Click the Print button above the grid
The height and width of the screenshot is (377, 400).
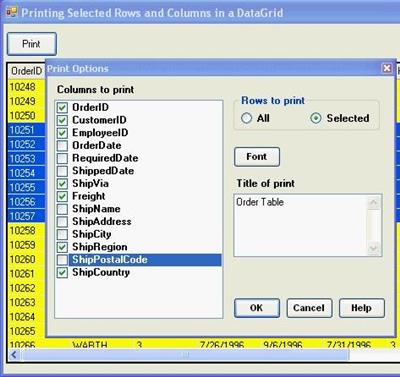click(x=32, y=44)
